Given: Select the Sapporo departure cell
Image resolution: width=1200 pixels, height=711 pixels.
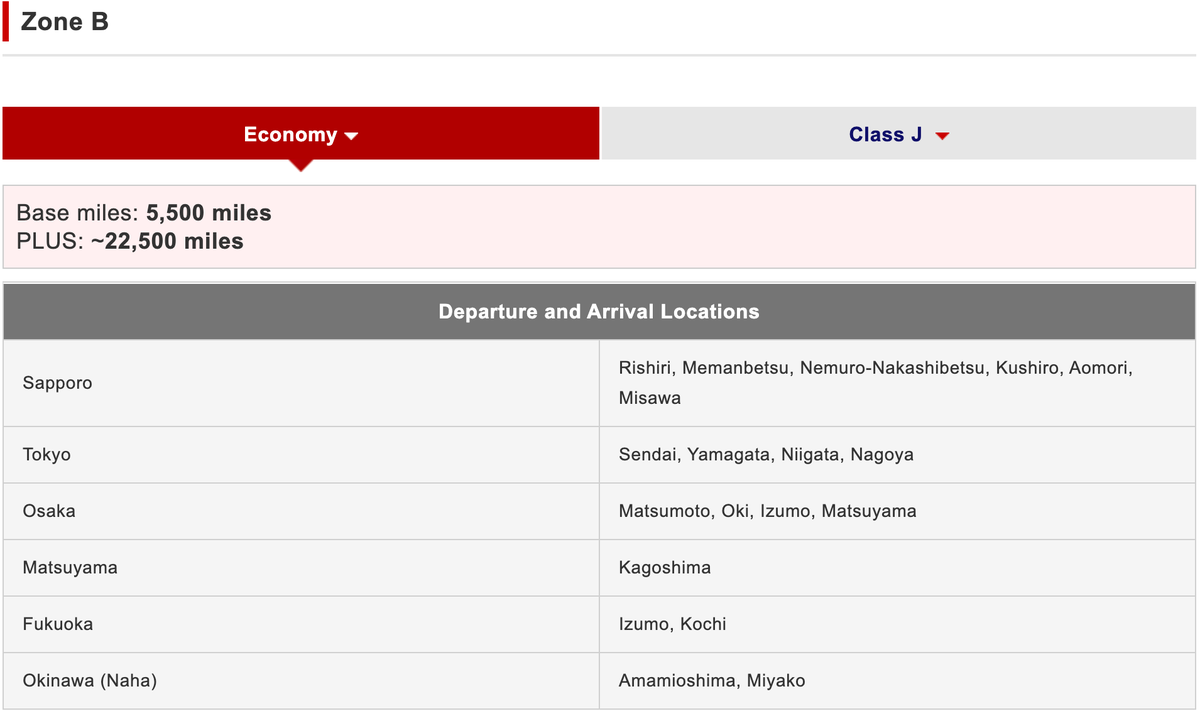Looking at the screenshot, I should pyautogui.click(x=57, y=383).
